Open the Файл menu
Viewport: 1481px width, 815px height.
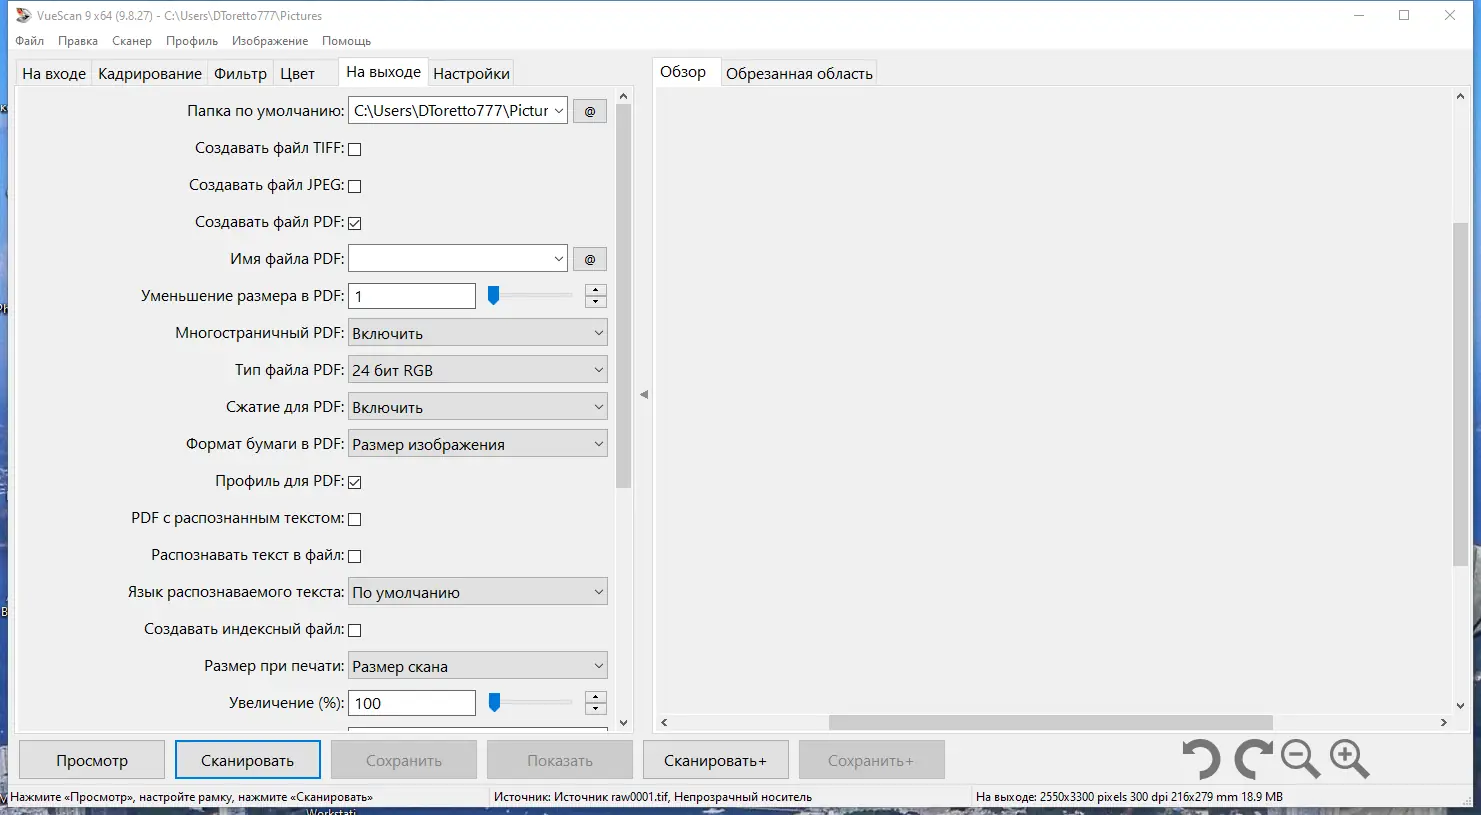click(x=30, y=41)
